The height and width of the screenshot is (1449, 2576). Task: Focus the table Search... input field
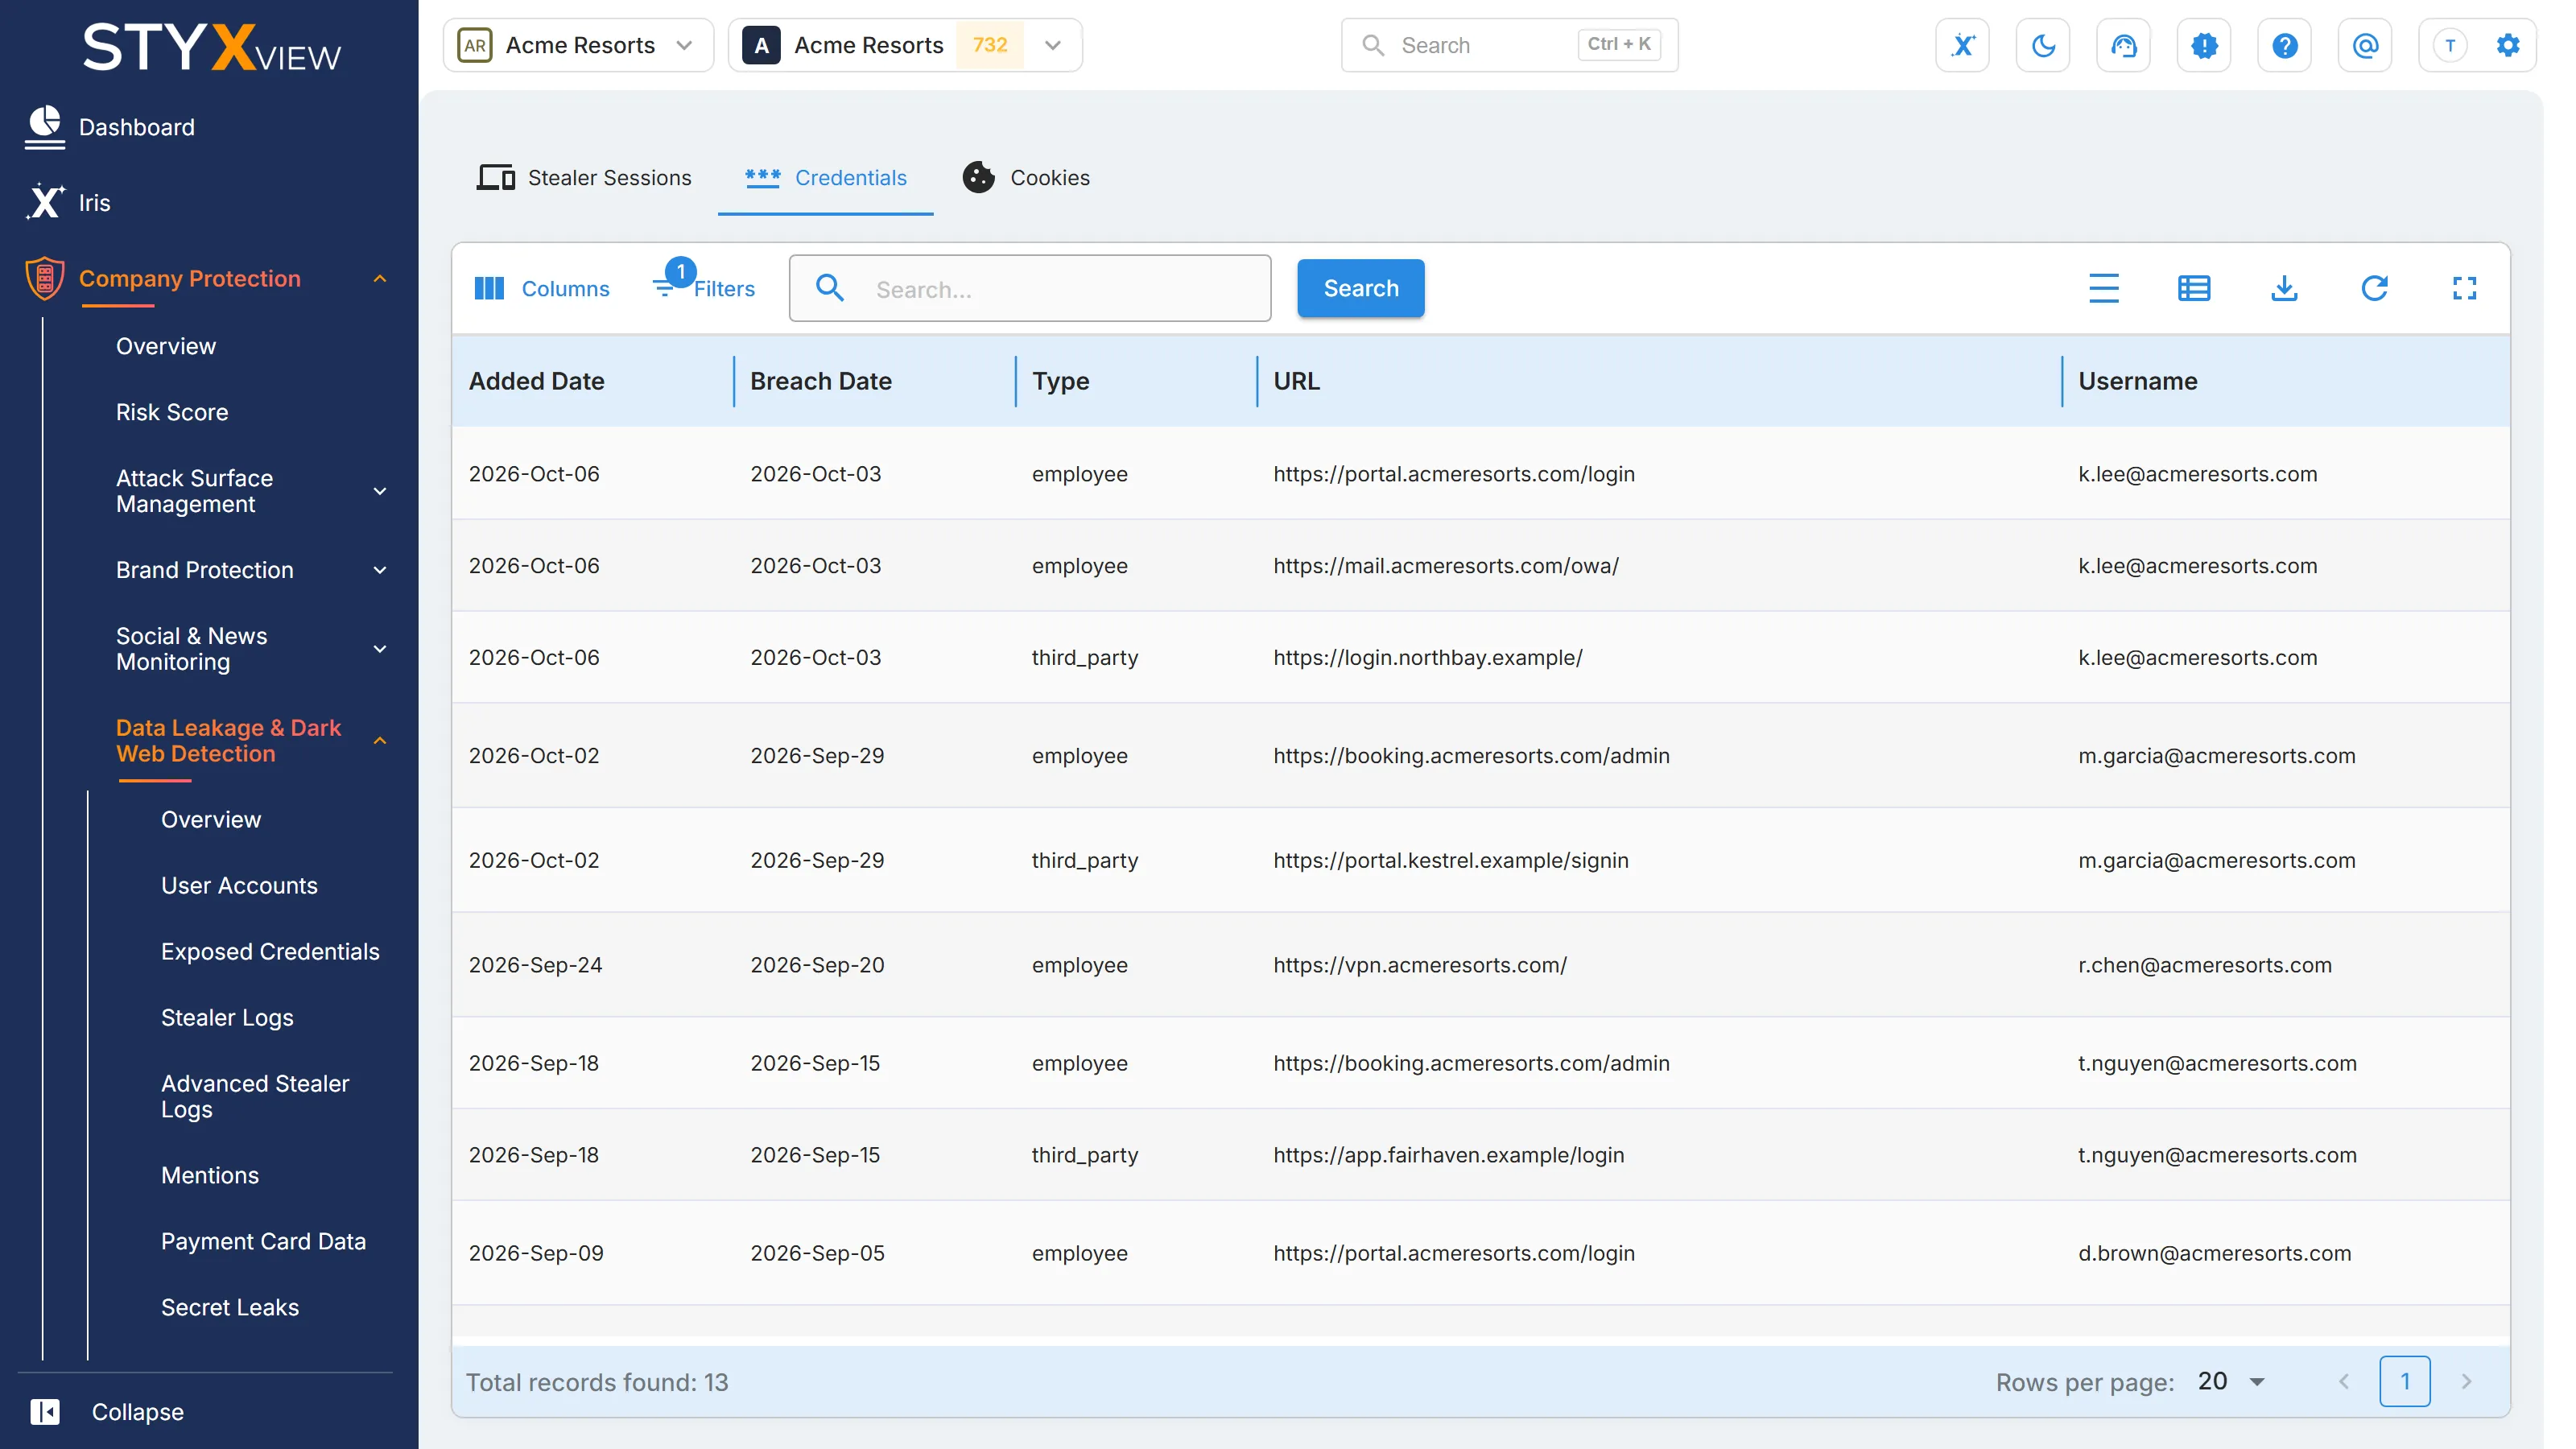(x=1030, y=288)
